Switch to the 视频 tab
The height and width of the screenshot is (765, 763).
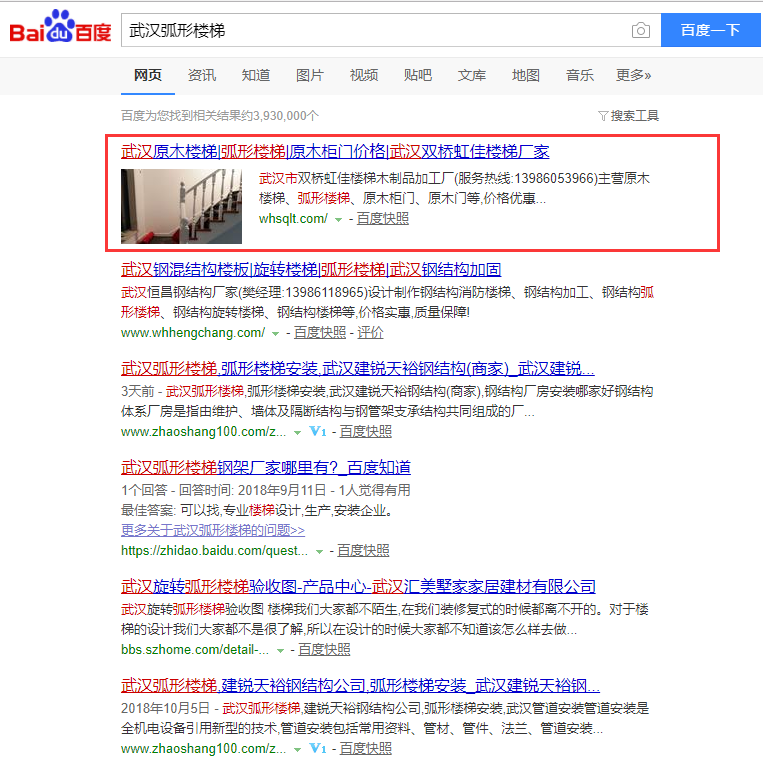(364, 75)
